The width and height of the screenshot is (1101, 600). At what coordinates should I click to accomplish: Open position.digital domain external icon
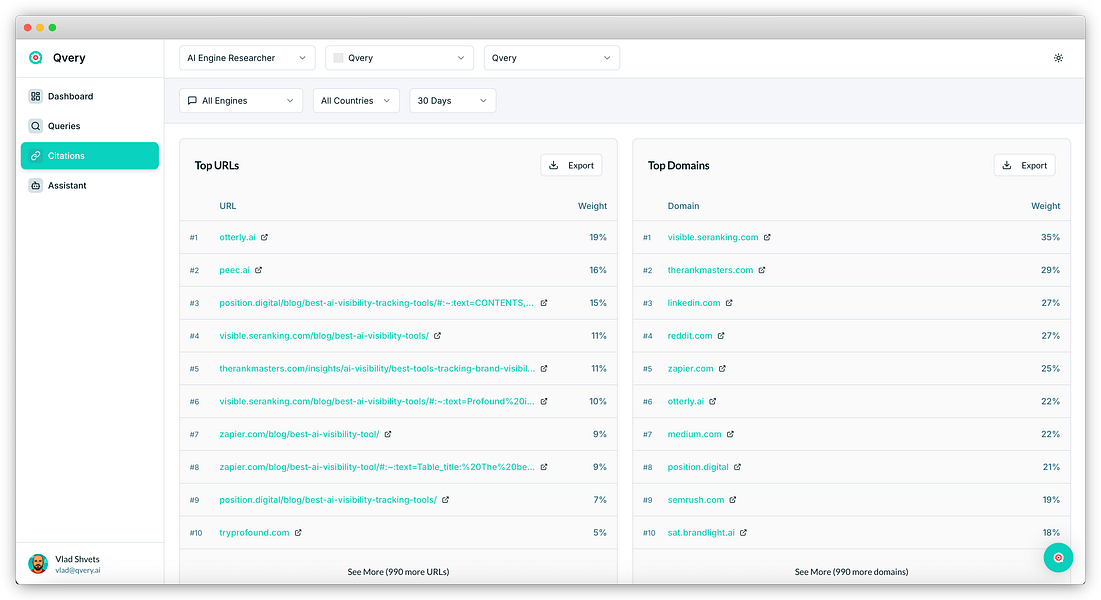coord(737,467)
